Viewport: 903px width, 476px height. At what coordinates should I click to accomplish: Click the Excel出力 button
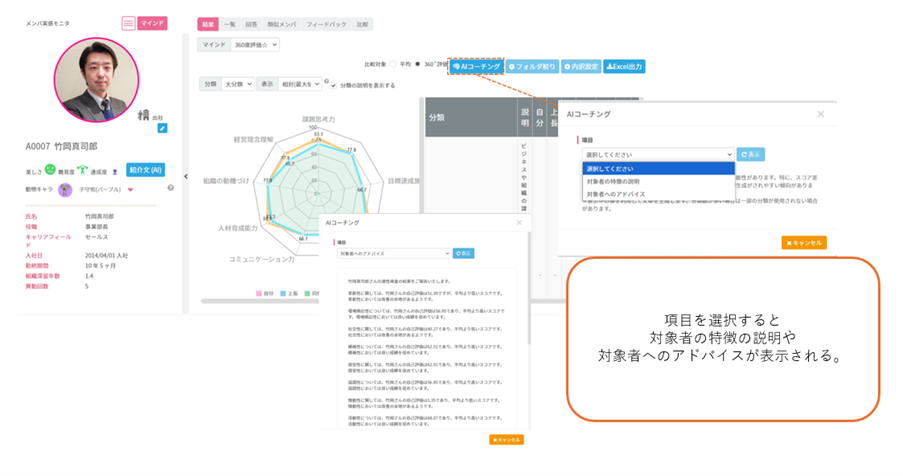[625, 66]
